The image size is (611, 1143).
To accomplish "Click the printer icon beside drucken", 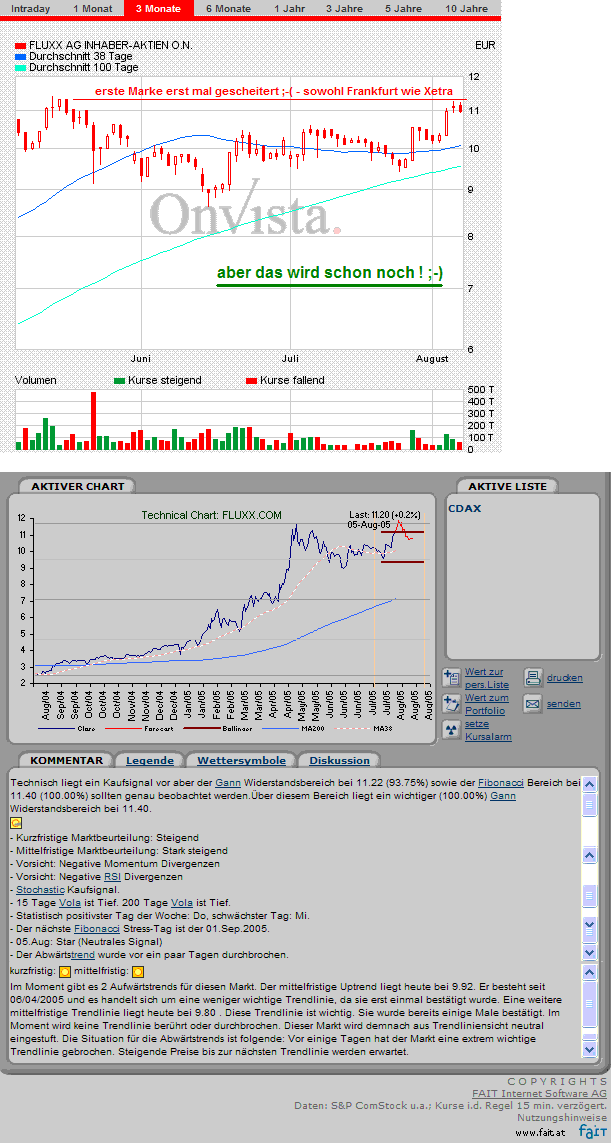I will tap(533, 677).
